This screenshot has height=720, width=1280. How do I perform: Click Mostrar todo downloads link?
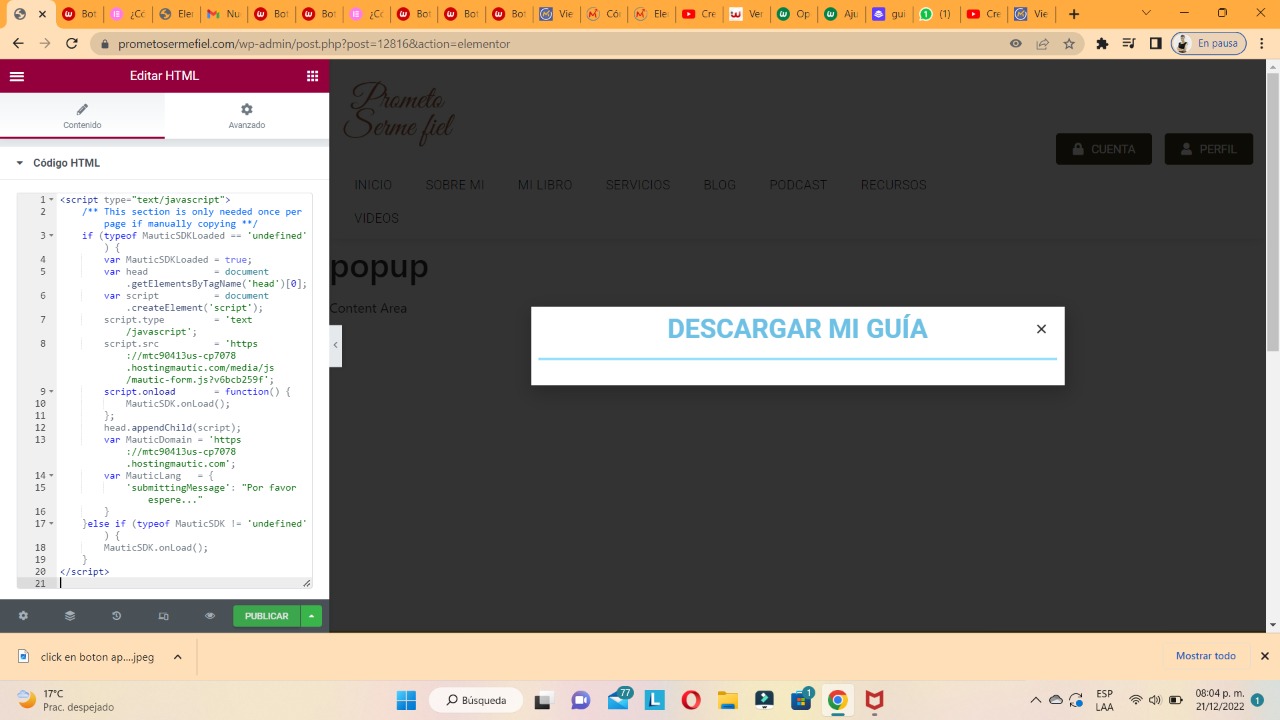coord(1205,656)
